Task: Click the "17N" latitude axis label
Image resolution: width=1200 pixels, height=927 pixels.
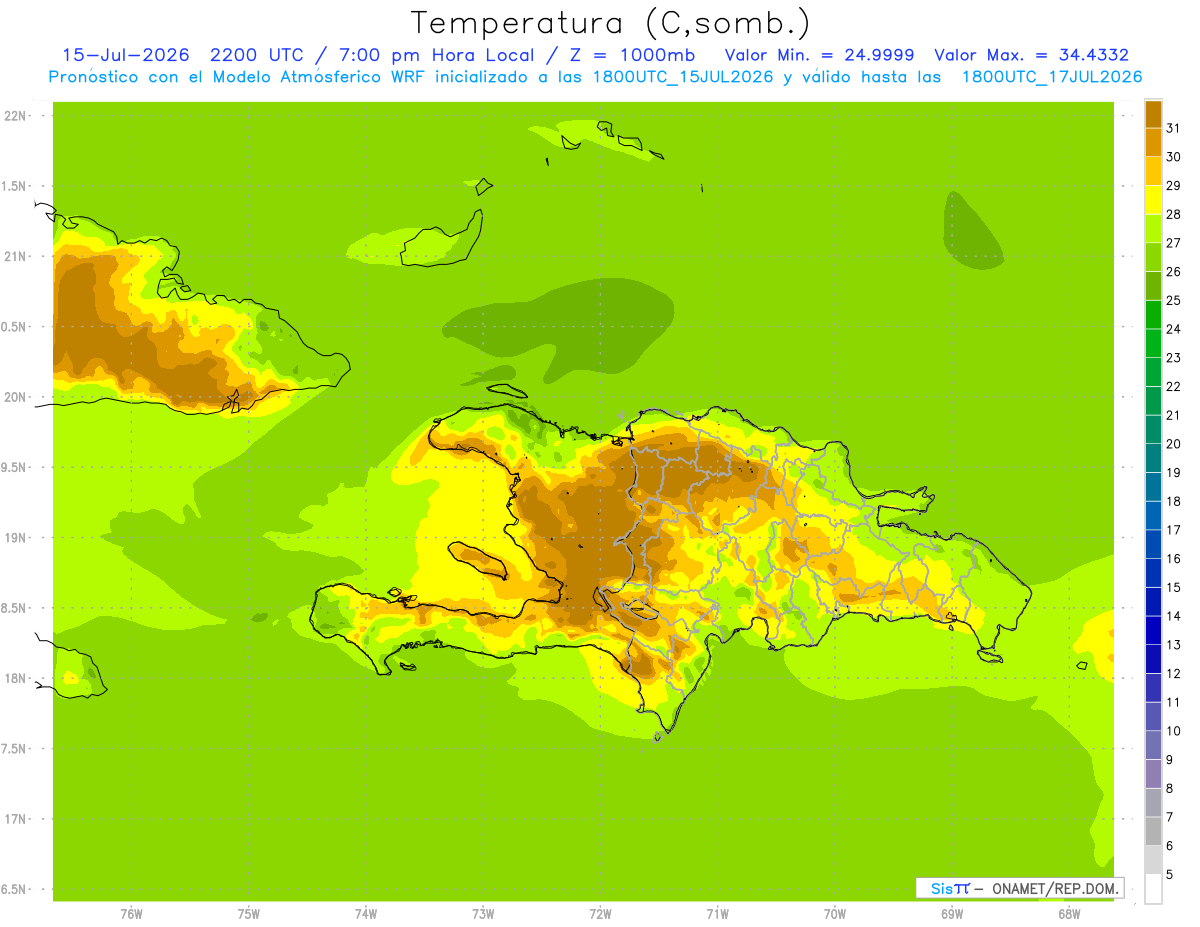Action: [15, 819]
